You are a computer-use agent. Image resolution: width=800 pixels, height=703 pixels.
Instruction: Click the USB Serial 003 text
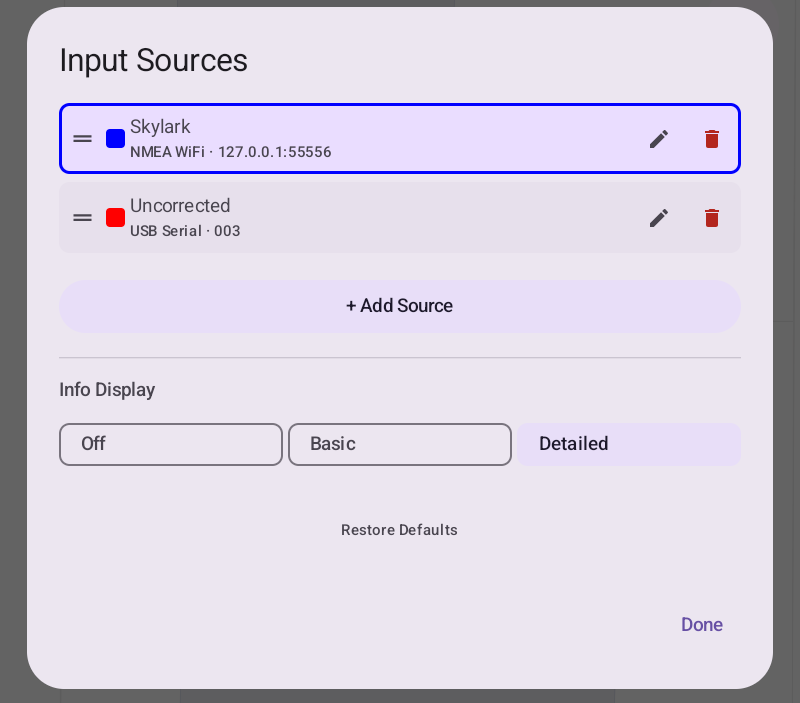tap(185, 231)
